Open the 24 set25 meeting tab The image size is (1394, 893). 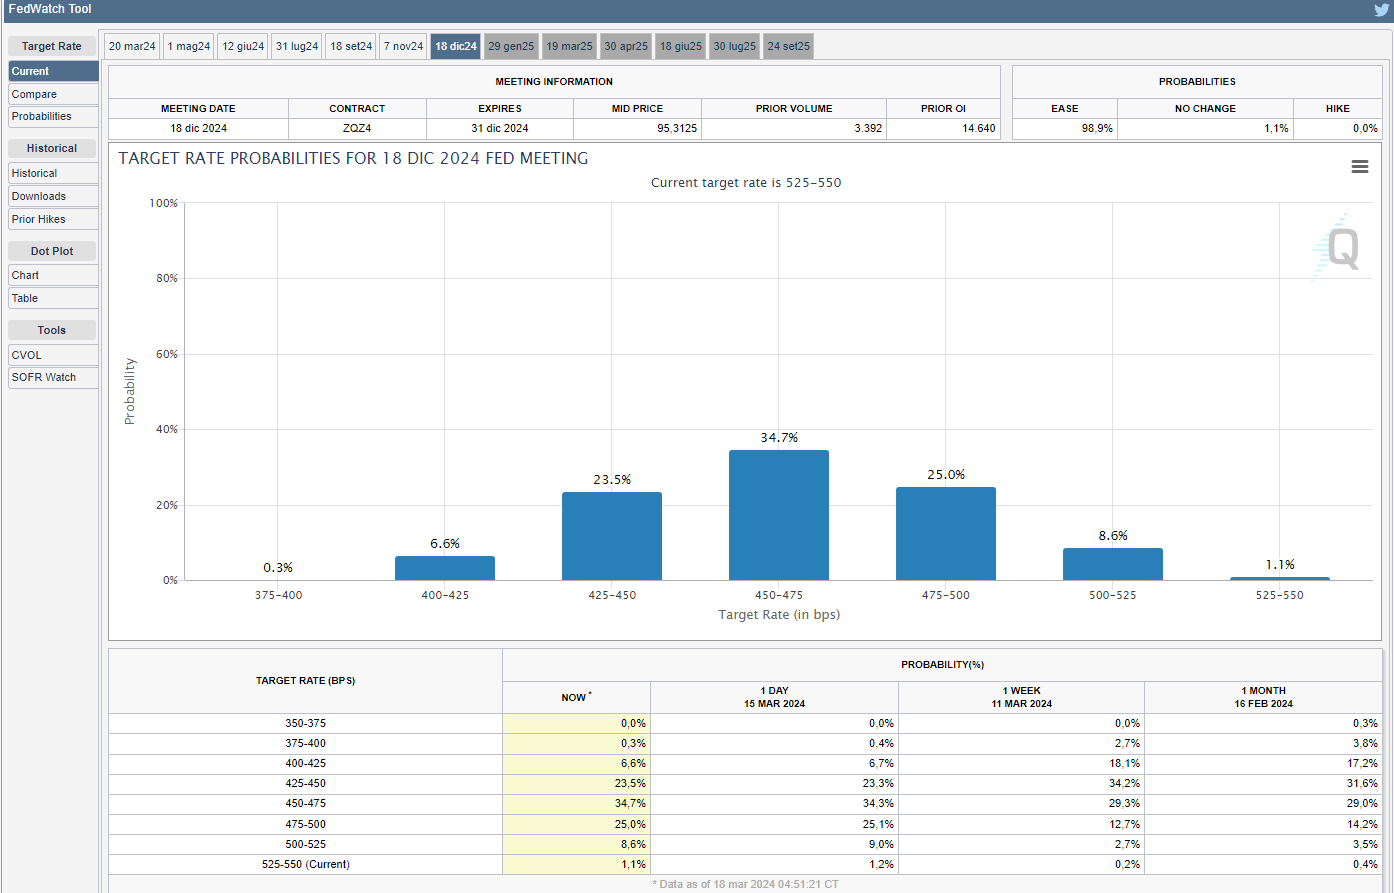[788, 46]
